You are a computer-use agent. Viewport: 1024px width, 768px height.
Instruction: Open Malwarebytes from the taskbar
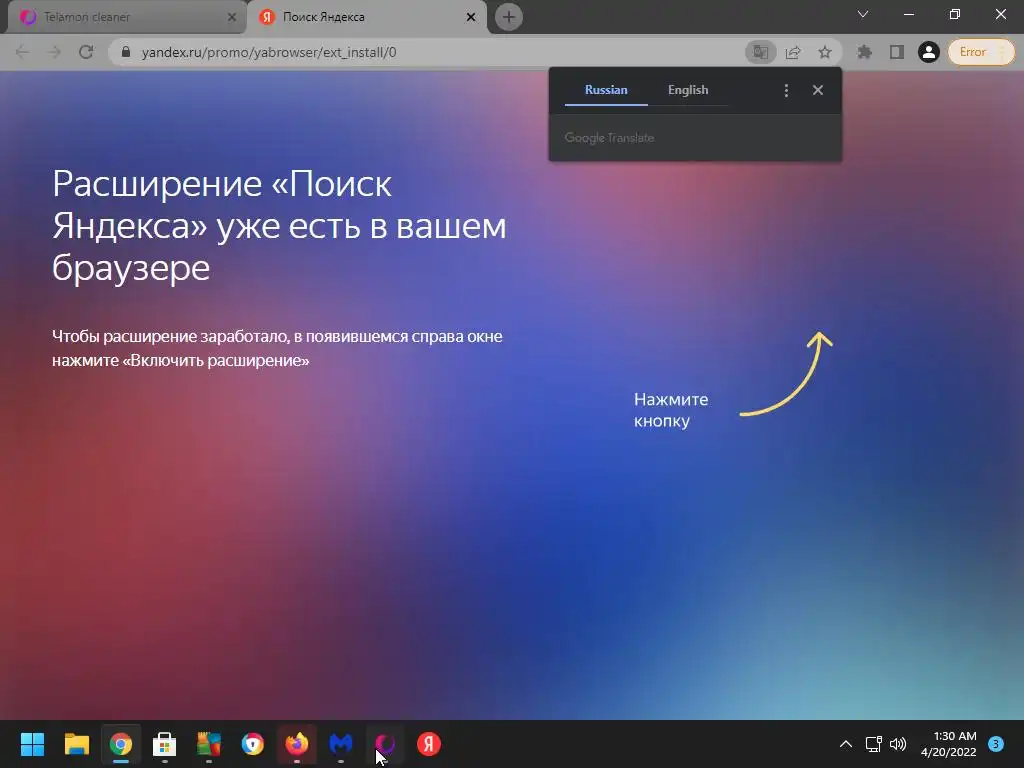(341, 744)
